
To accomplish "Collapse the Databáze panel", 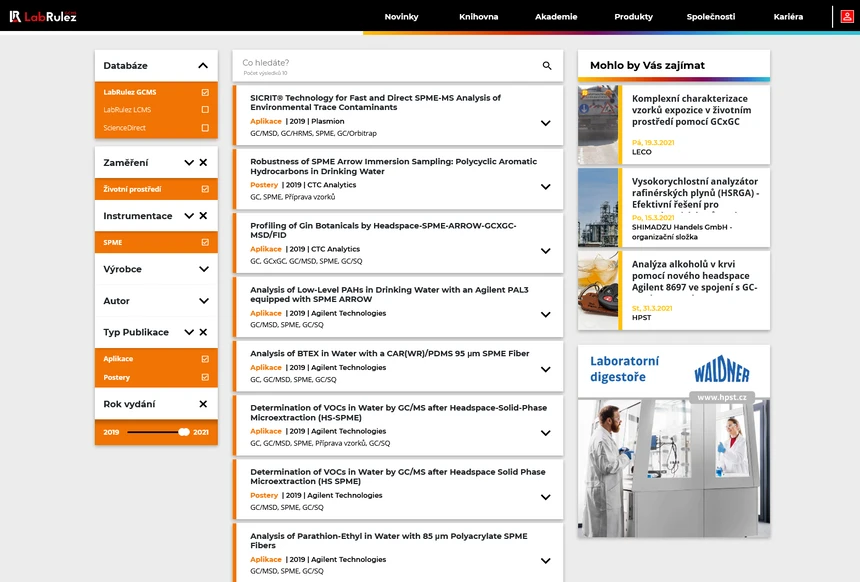I will 203,66.
